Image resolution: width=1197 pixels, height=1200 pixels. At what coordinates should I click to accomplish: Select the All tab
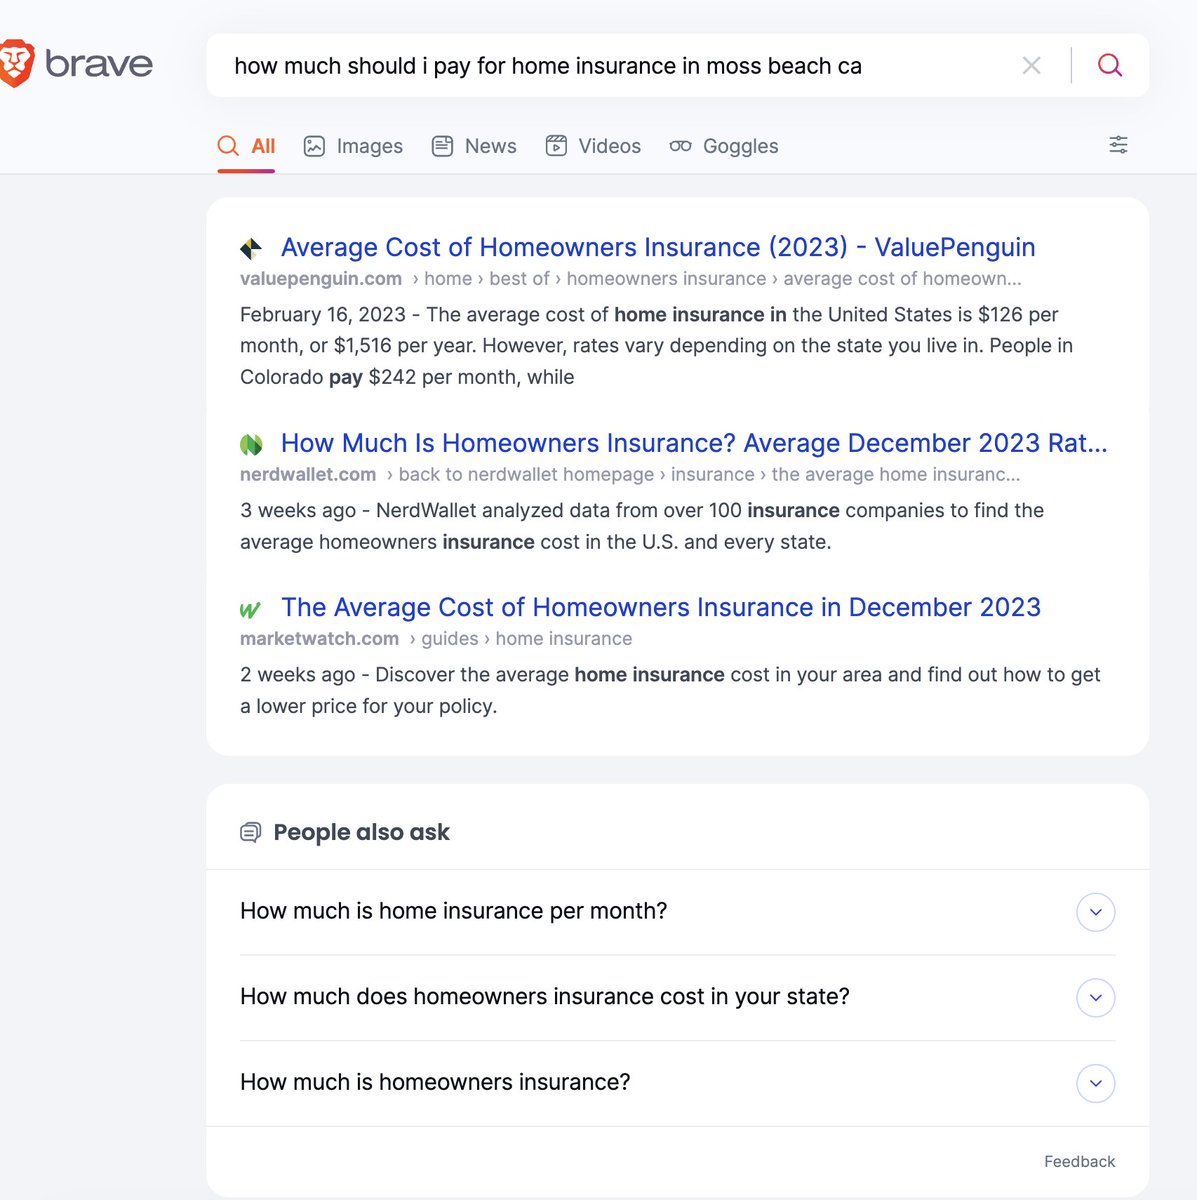click(x=246, y=146)
